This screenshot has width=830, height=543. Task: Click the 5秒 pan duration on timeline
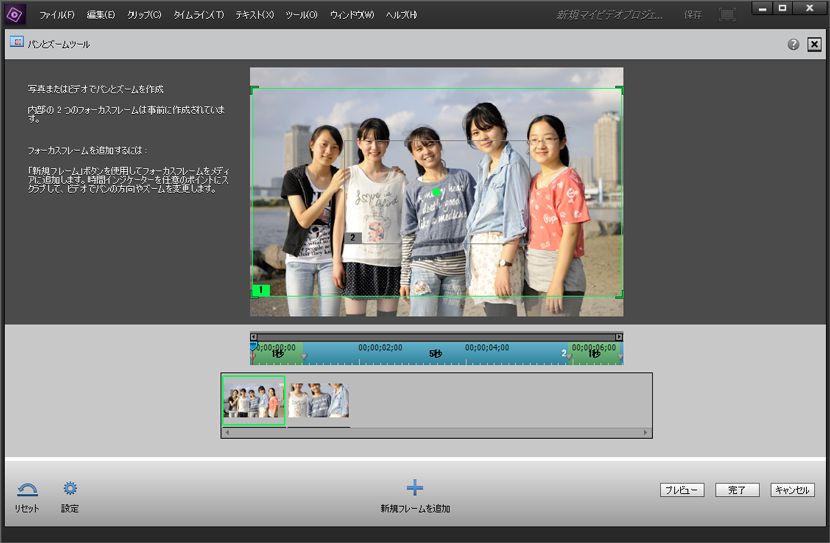435,354
